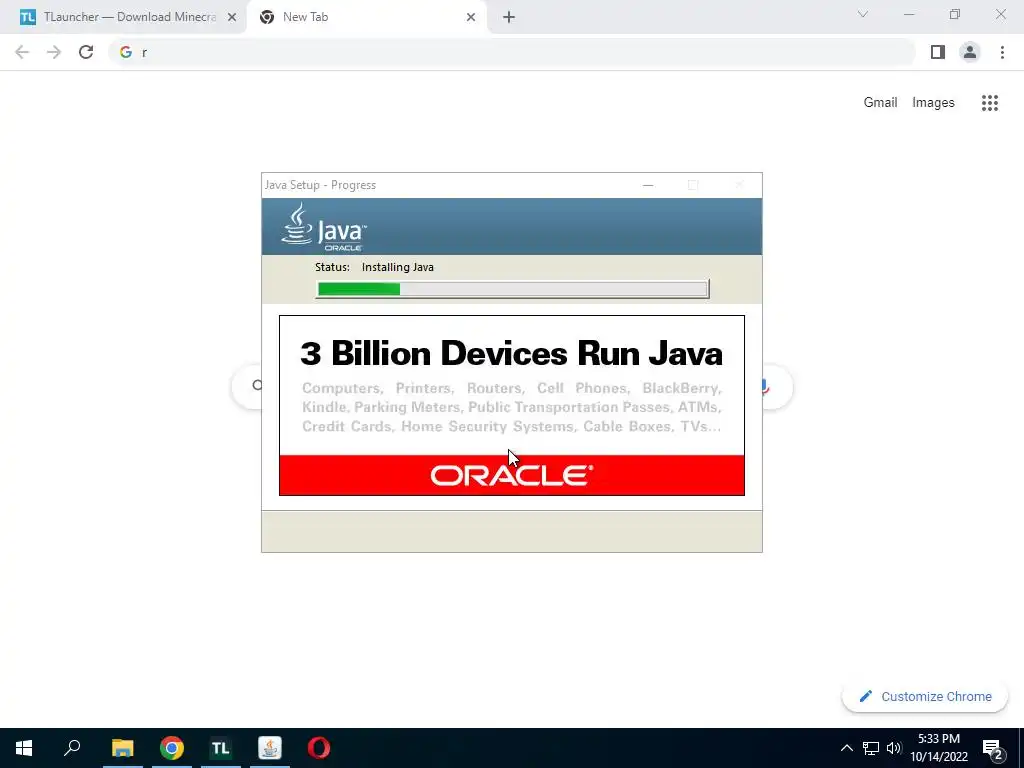The image size is (1024, 768).
Task: Click the Oracle red banner
Action: (x=511, y=475)
